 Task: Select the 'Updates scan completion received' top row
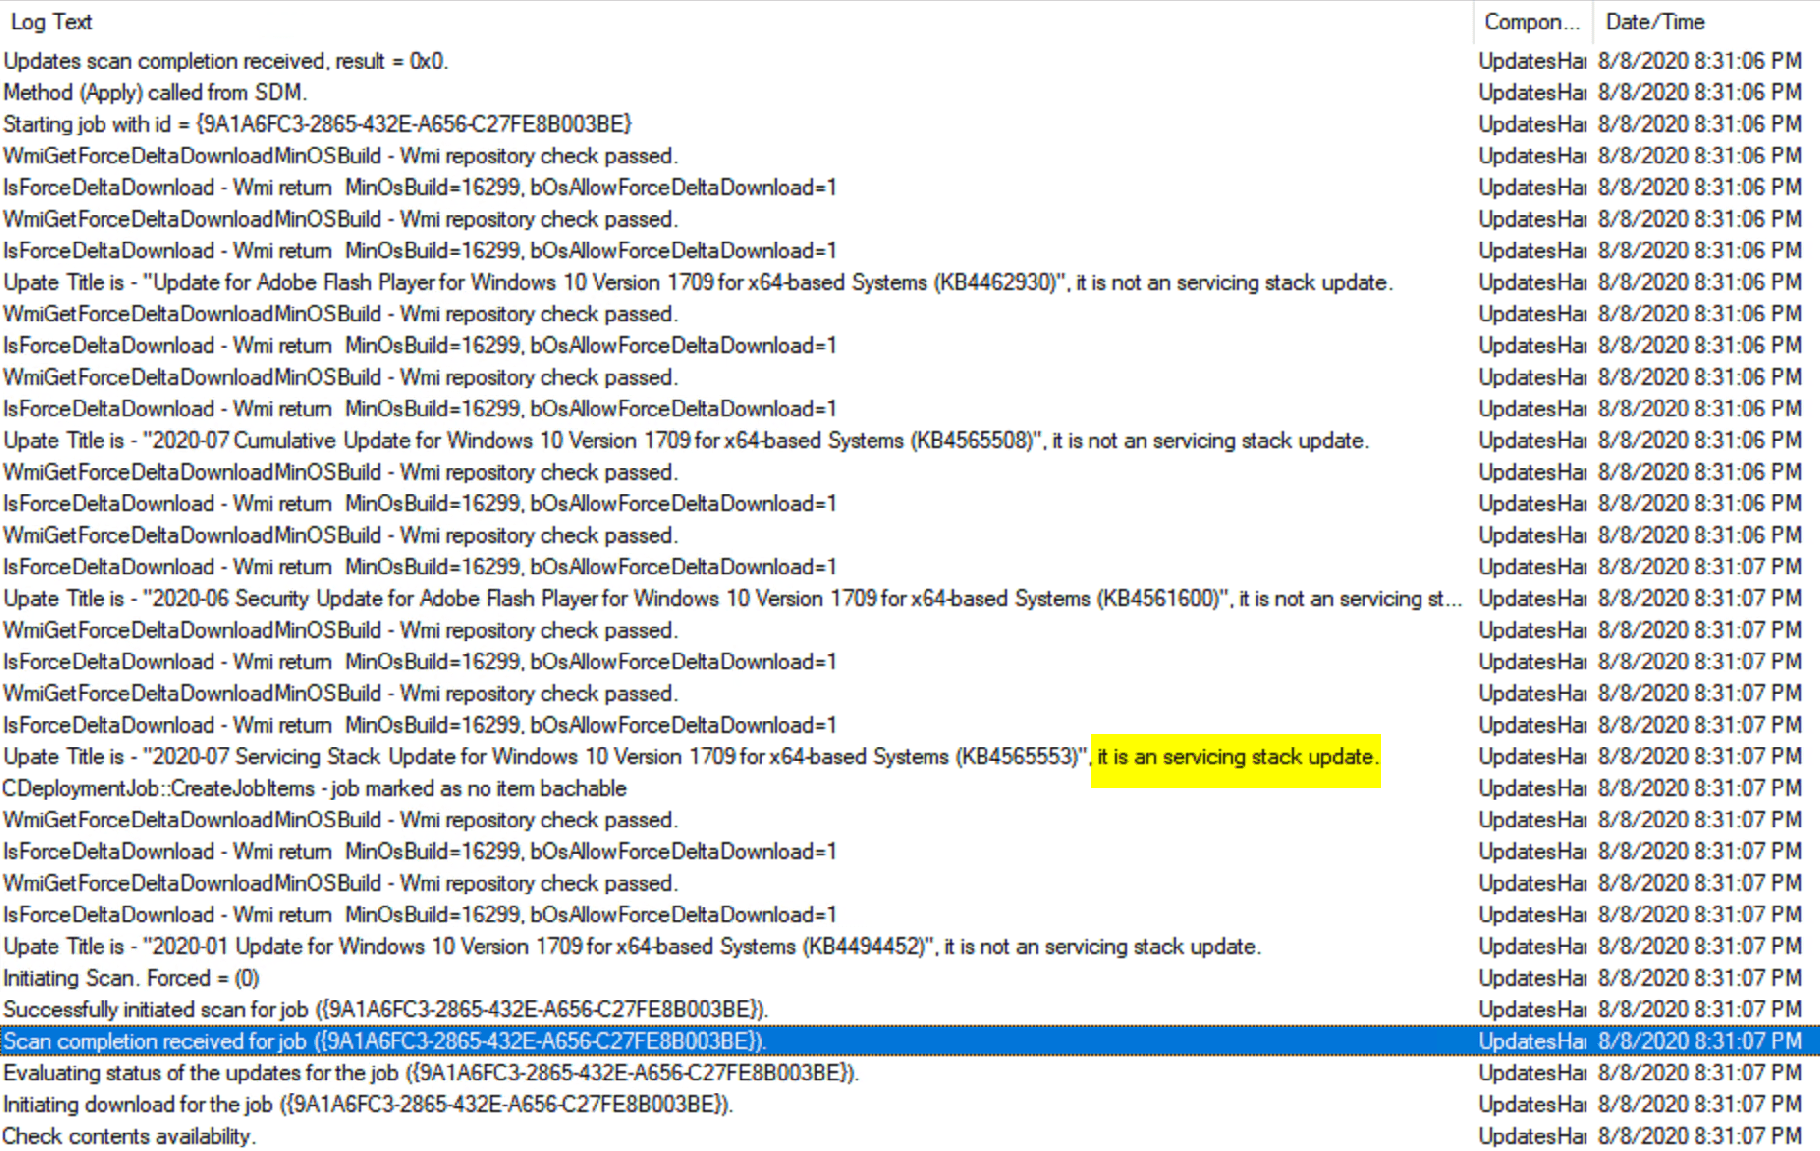pos(226,61)
